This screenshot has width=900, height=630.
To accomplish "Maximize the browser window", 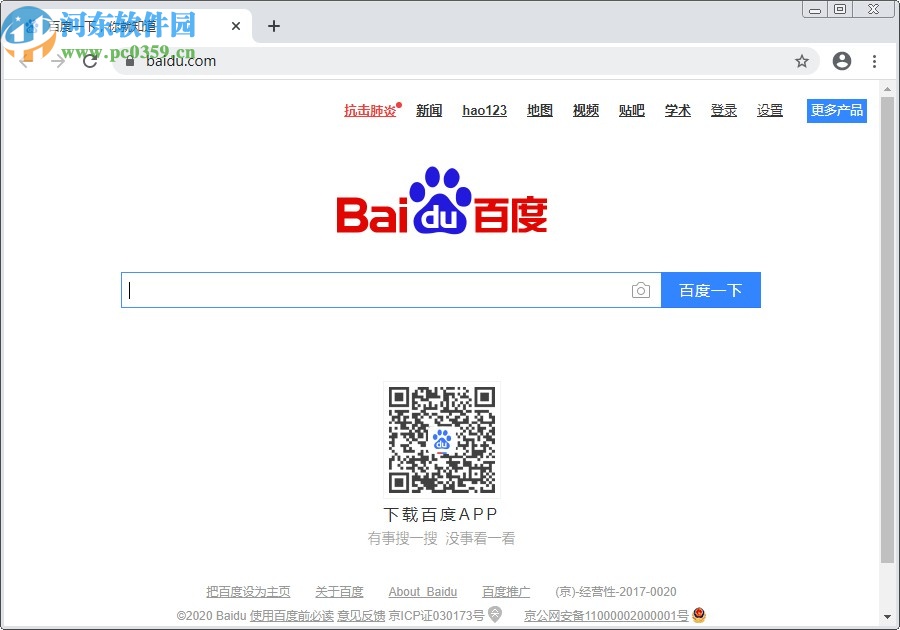I will pos(840,9).
